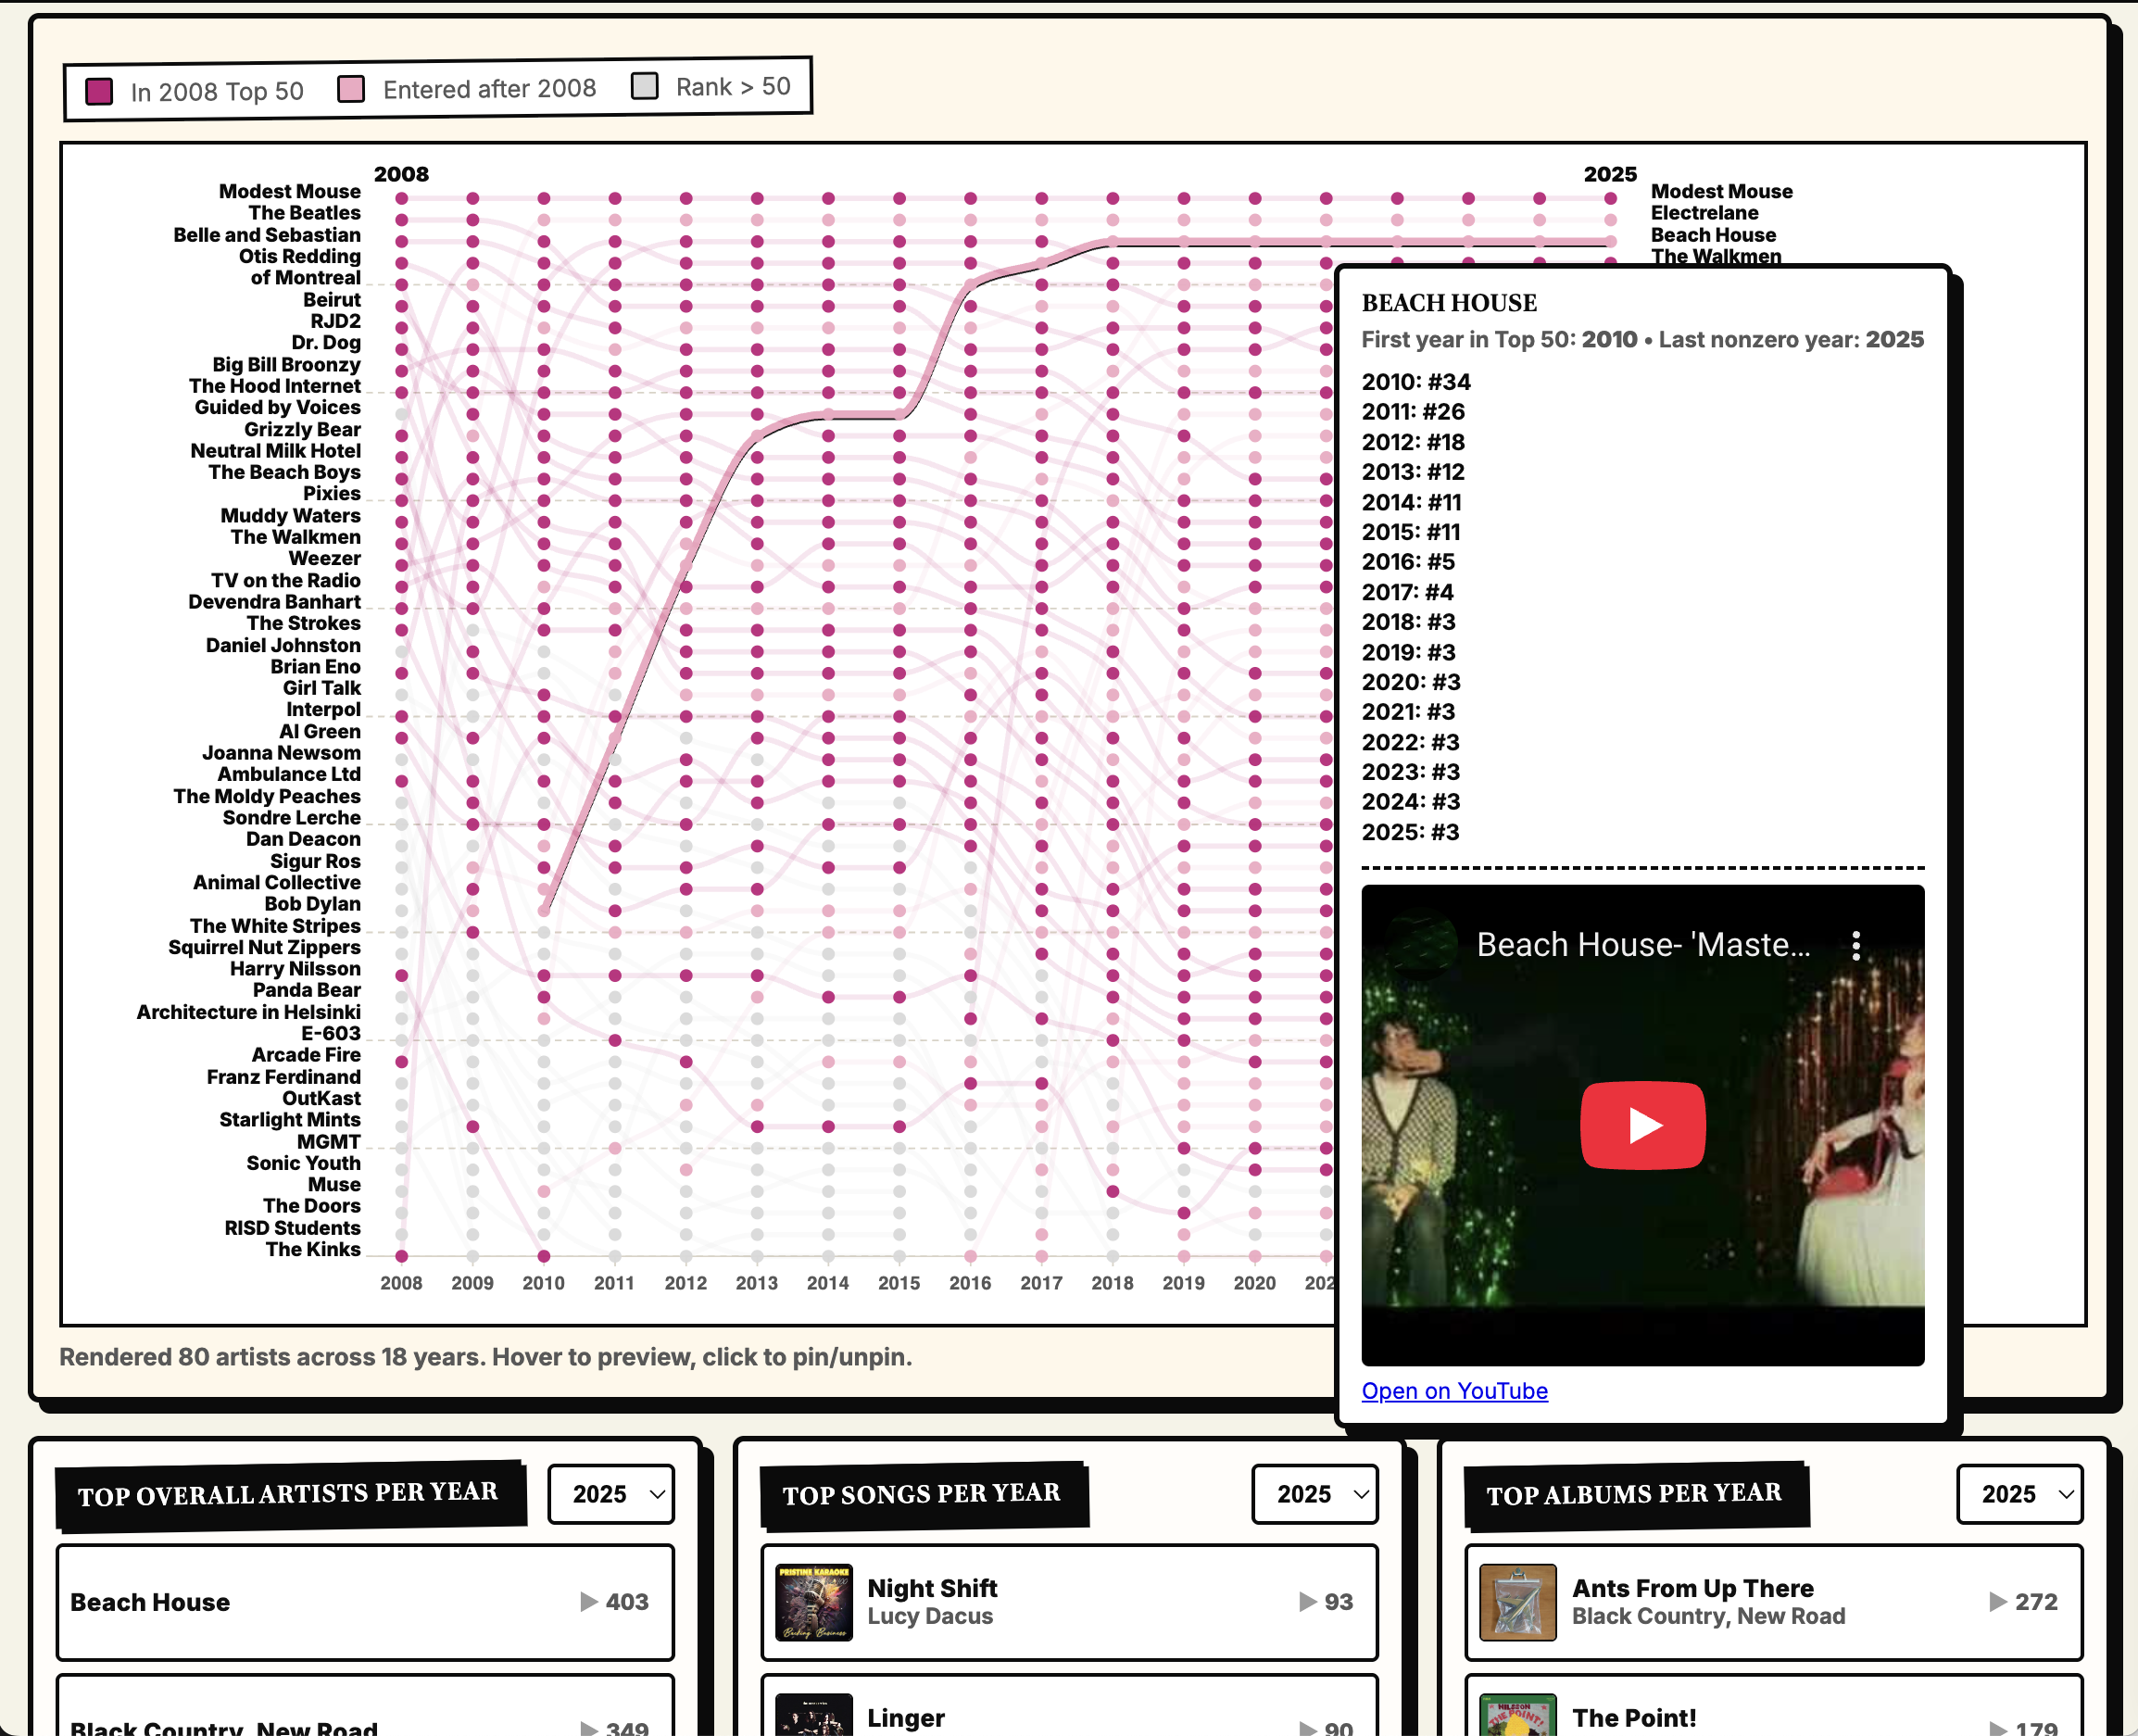Image resolution: width=2138 pixels, height=1736 pixels.
Task: Open Top Overall Artists year dropdown
Action: pyautogui.click(x=612, y=1494)
